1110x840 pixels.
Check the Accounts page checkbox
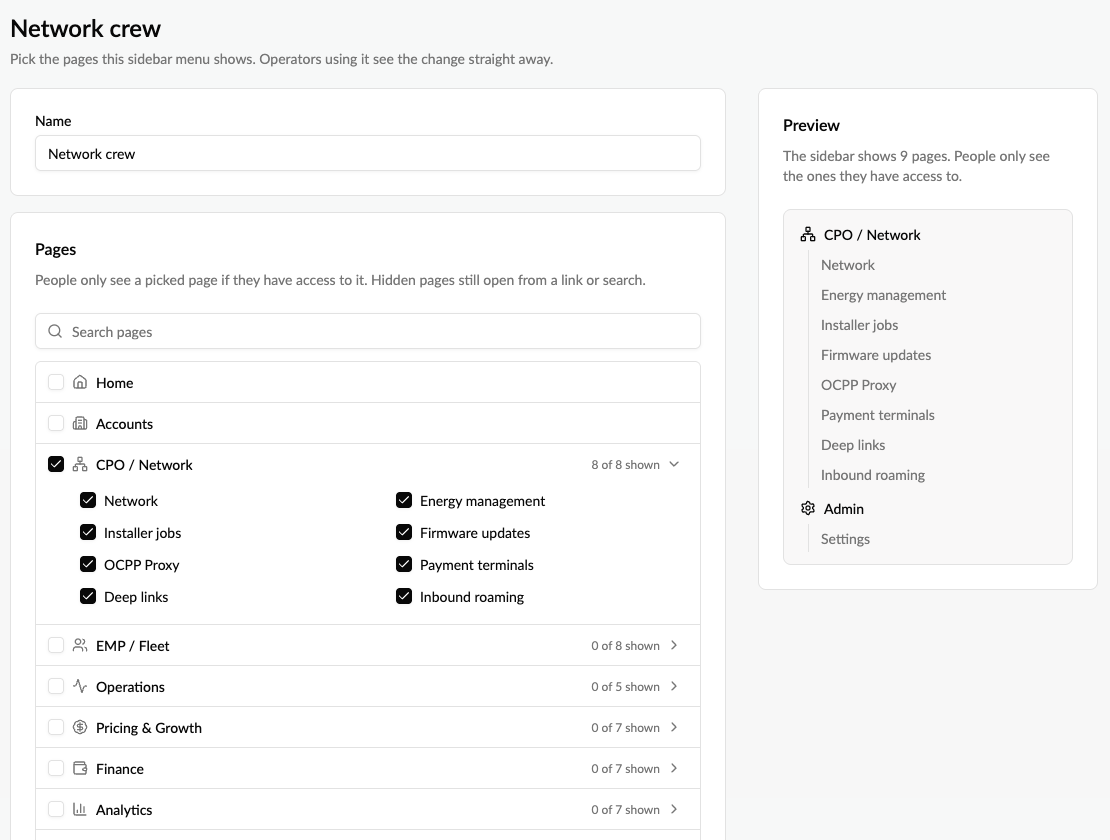coord(56,423)
